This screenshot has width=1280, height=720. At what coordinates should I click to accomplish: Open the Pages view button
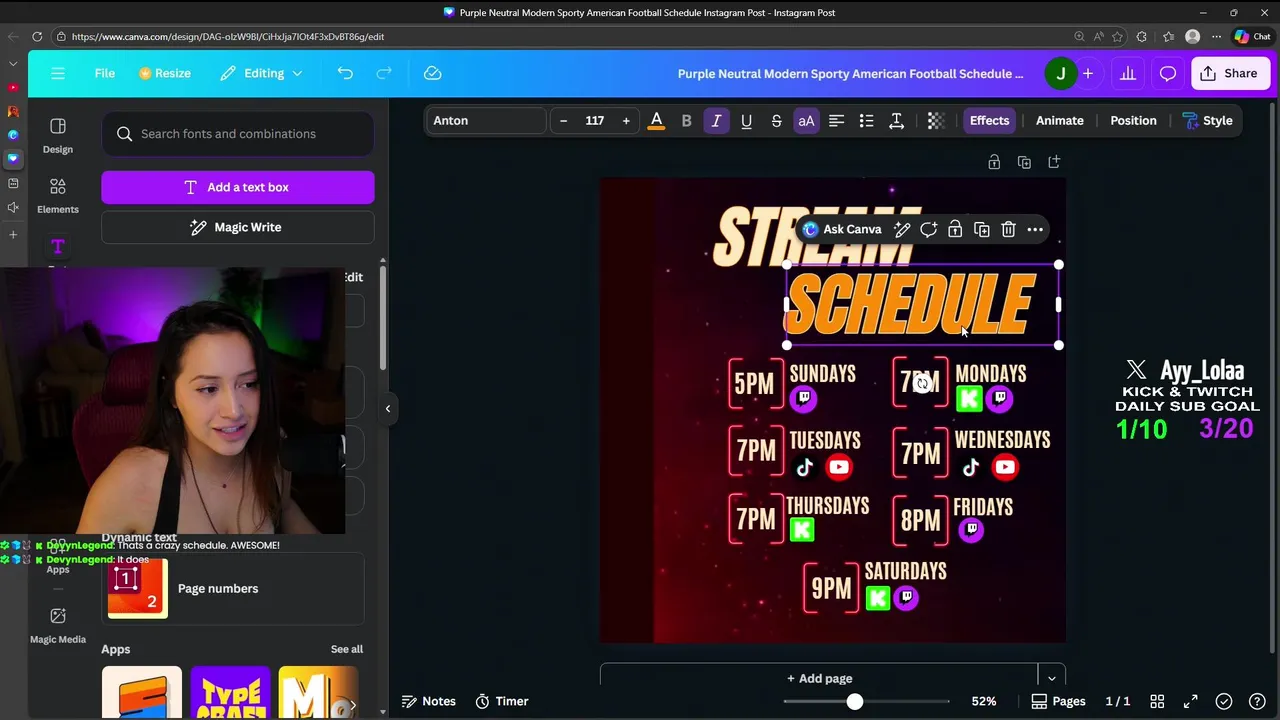[x=1058, y=701]
